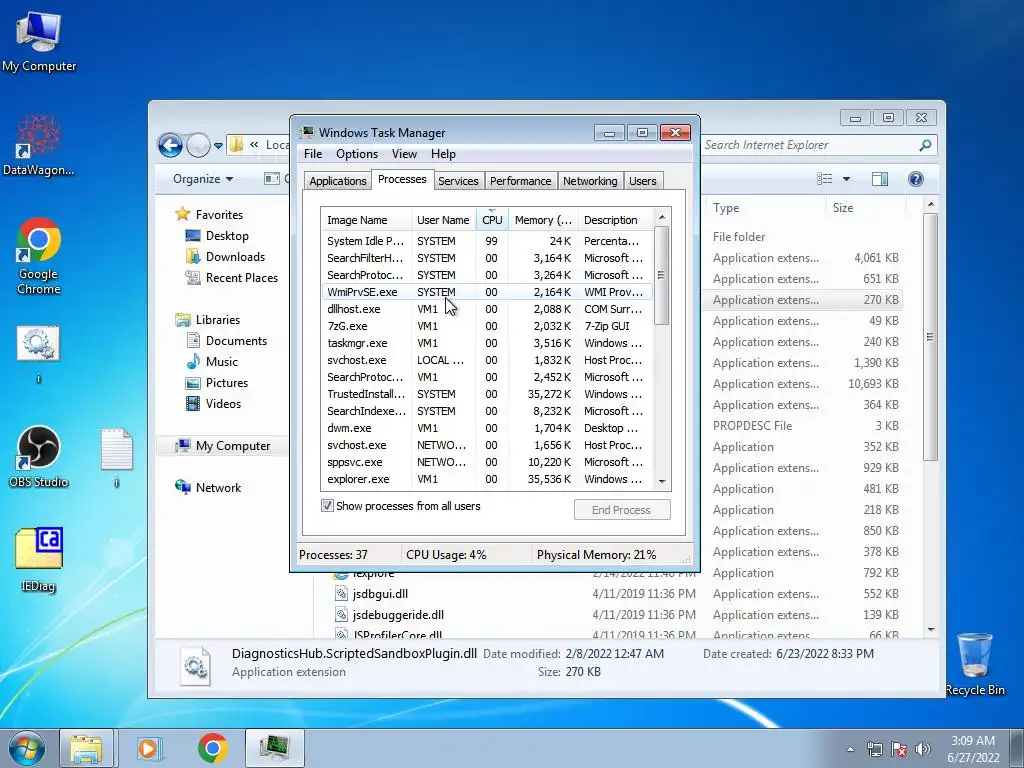Switch to the Services tab
1024x768 pixels.
pos(458,181)
